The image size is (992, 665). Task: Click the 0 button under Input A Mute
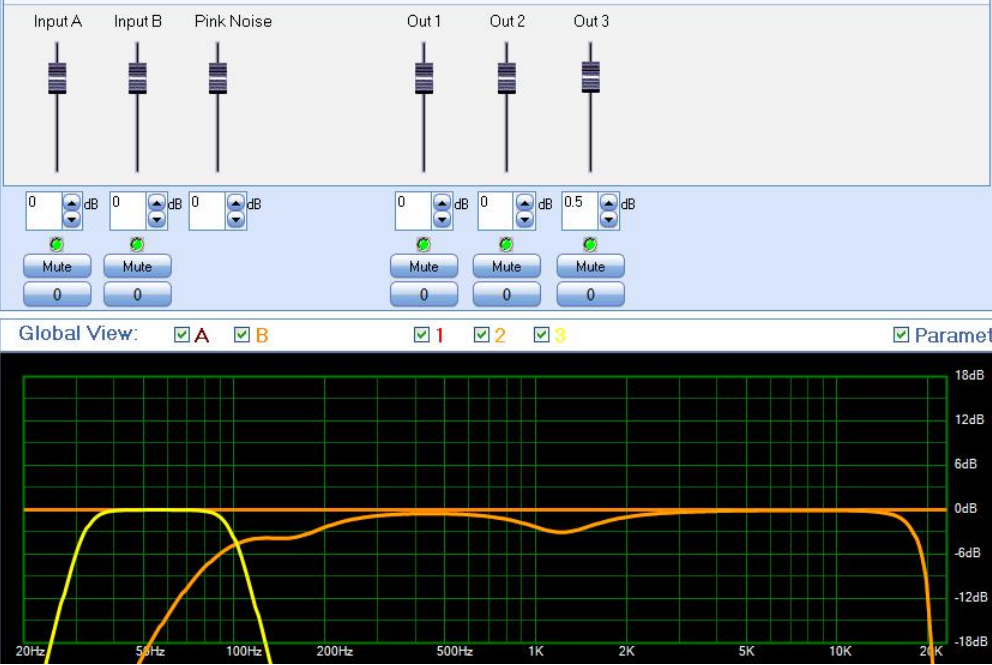(57, 294)
